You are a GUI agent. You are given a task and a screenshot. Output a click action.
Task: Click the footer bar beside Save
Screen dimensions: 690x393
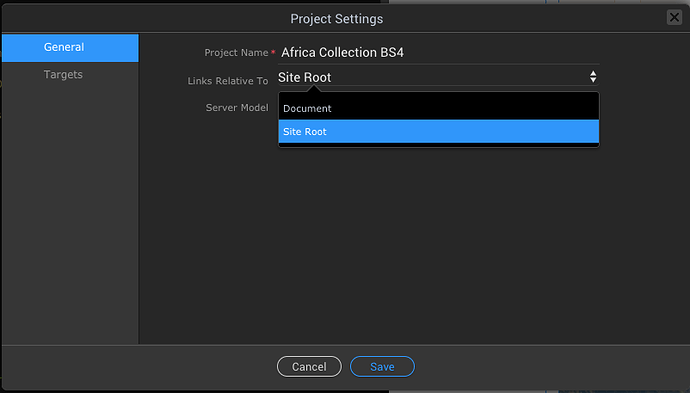[x=550, y=367]
